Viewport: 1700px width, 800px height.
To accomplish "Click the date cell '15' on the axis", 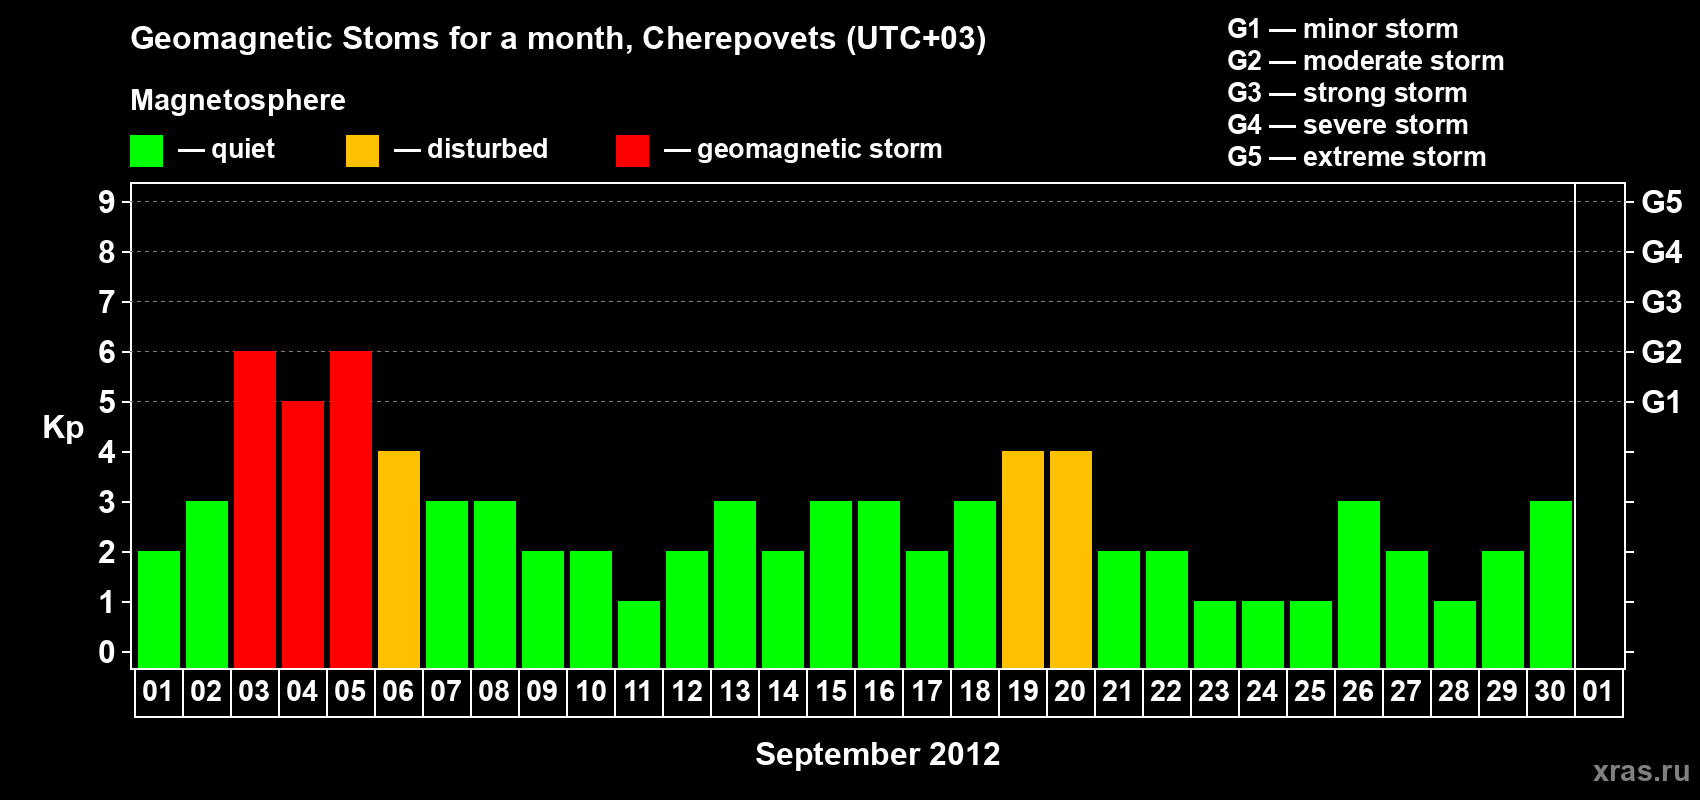I will click(x=830, y=692).
